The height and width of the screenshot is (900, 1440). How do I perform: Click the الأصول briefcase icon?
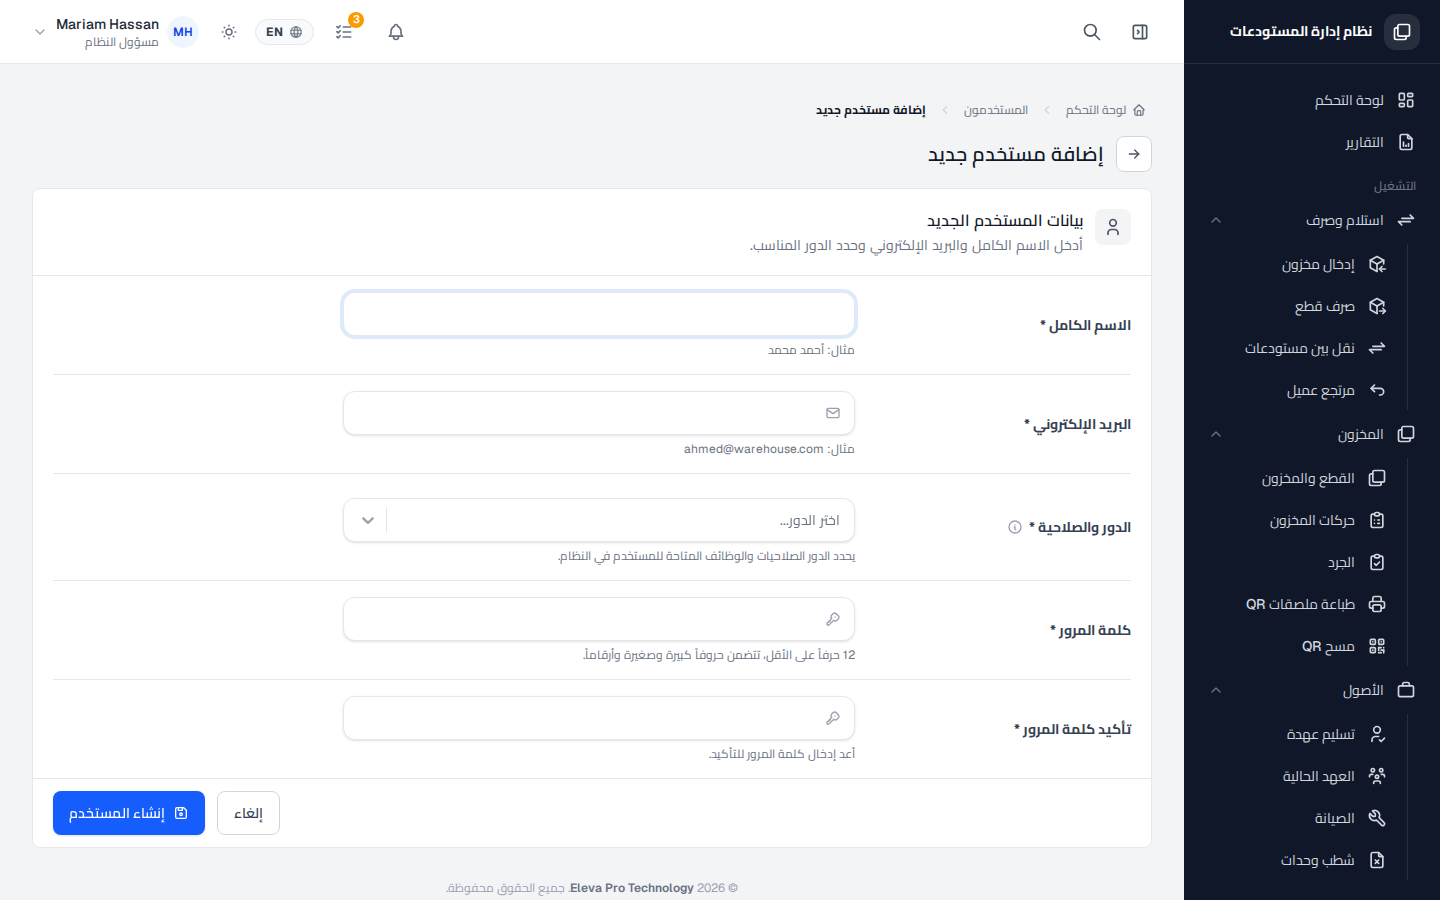1406,690
